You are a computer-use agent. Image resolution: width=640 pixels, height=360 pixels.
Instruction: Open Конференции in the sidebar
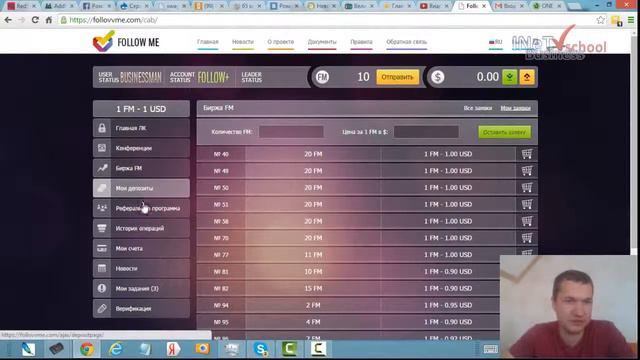pyautogui.click(x=141, y=148)
